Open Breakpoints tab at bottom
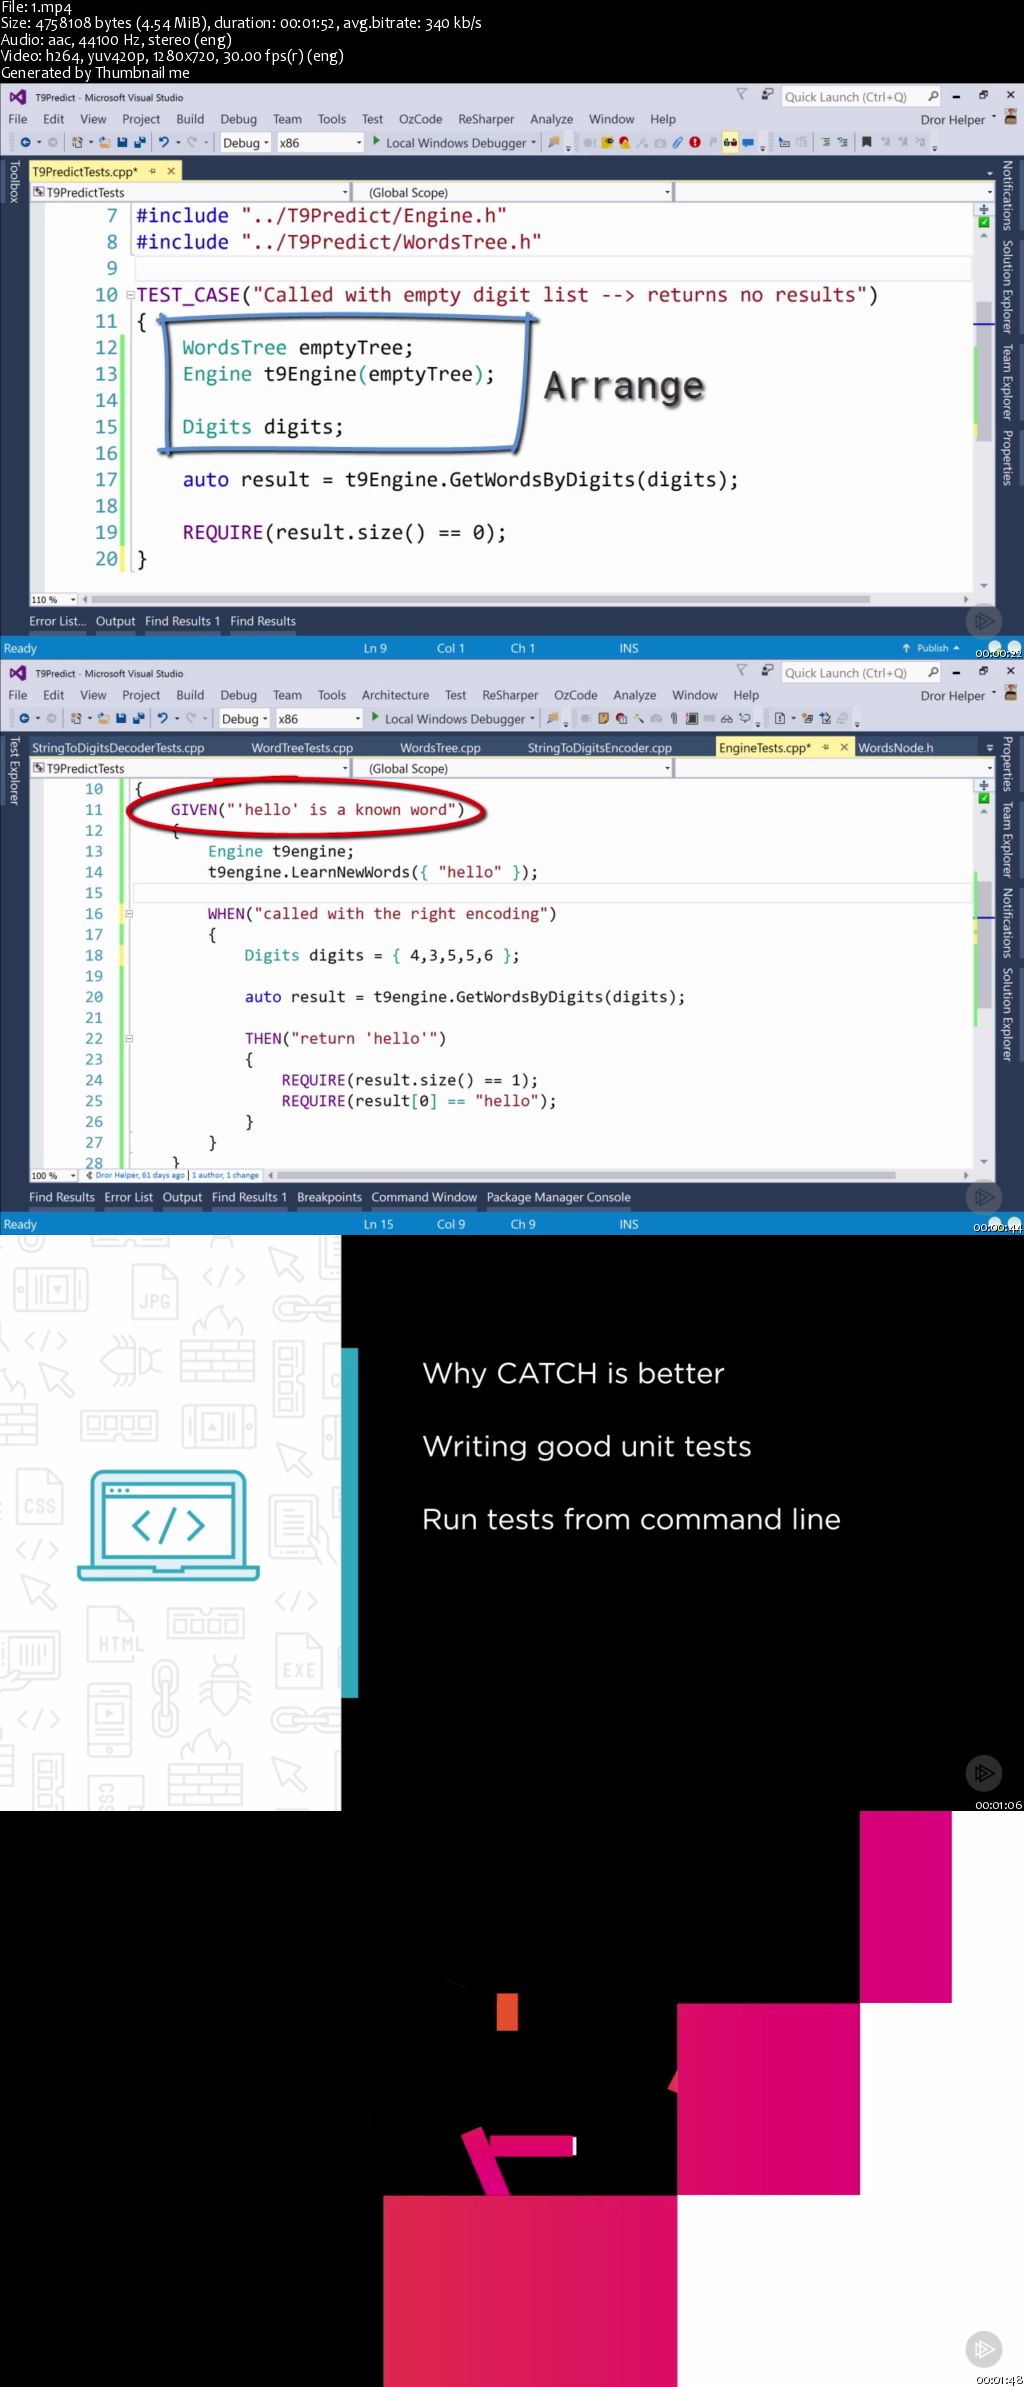 pos(329,1197)
